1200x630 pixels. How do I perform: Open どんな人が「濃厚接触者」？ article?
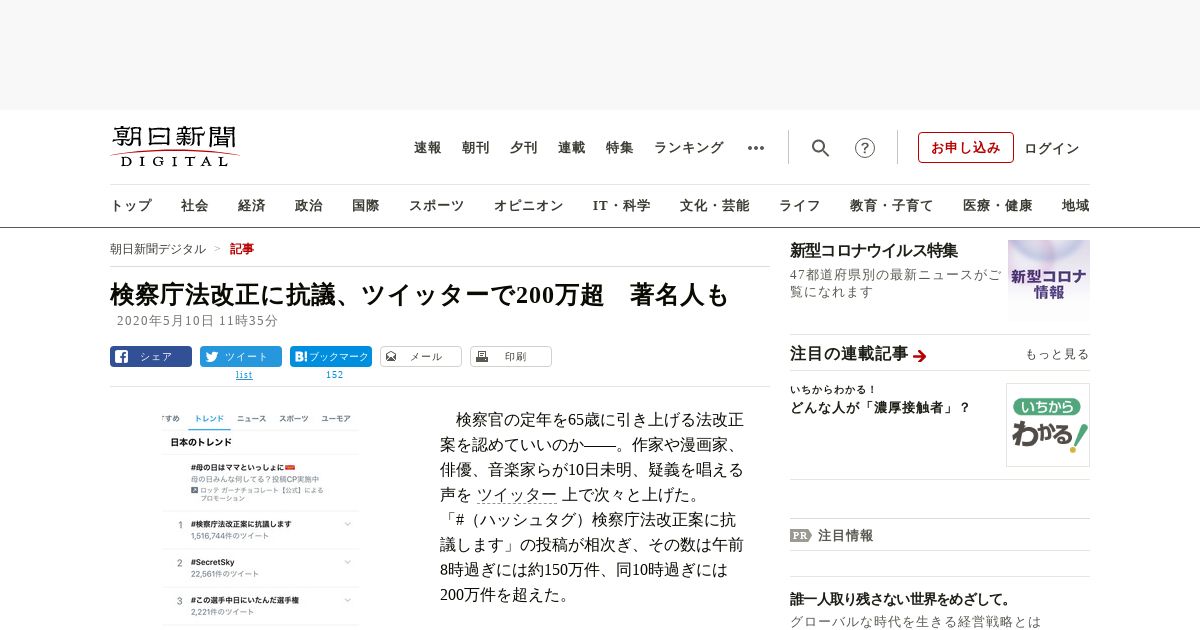pos(880,408)
